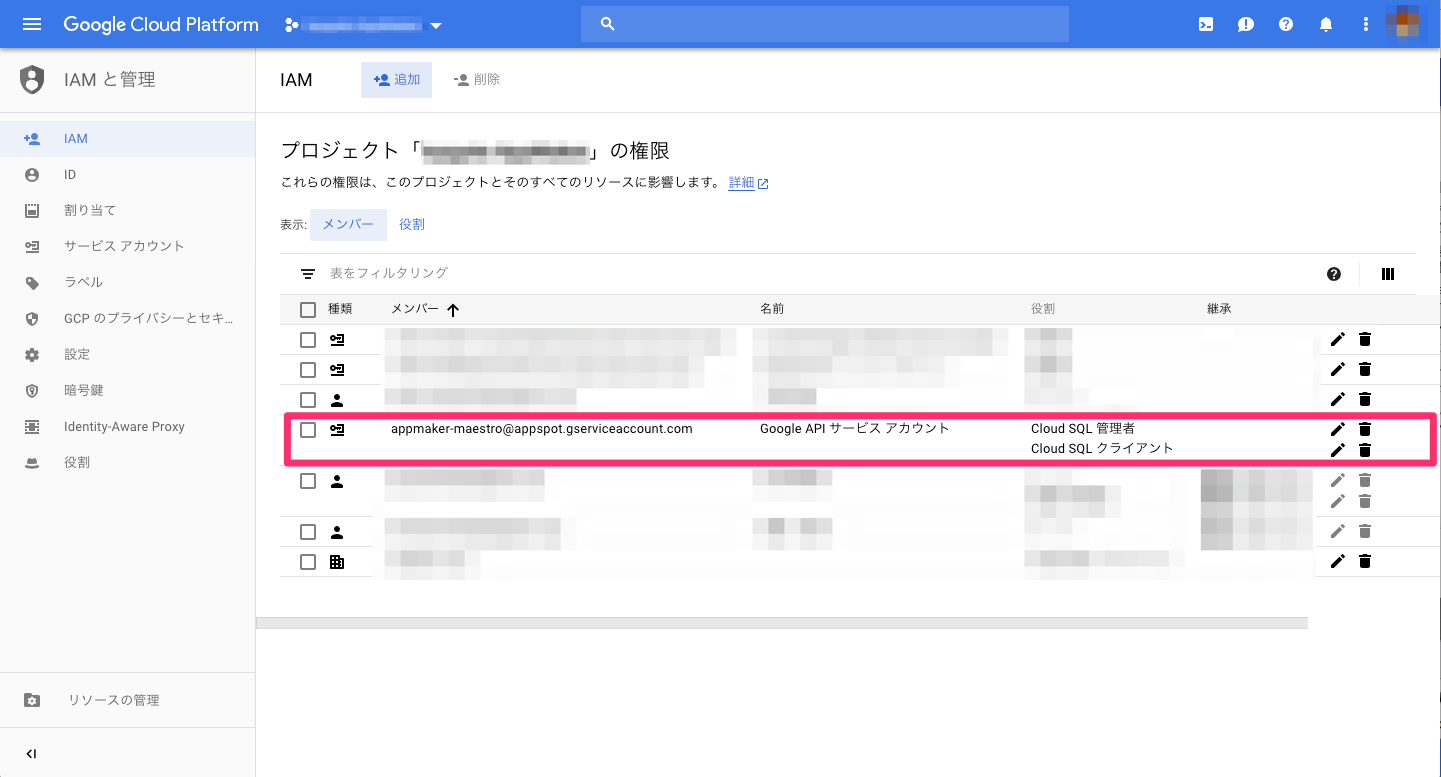Open the help menu in the top bar
Image resolution: width=1441 pixels, height=777 pixels.
pyautogui.click(x=1286, y=25)
